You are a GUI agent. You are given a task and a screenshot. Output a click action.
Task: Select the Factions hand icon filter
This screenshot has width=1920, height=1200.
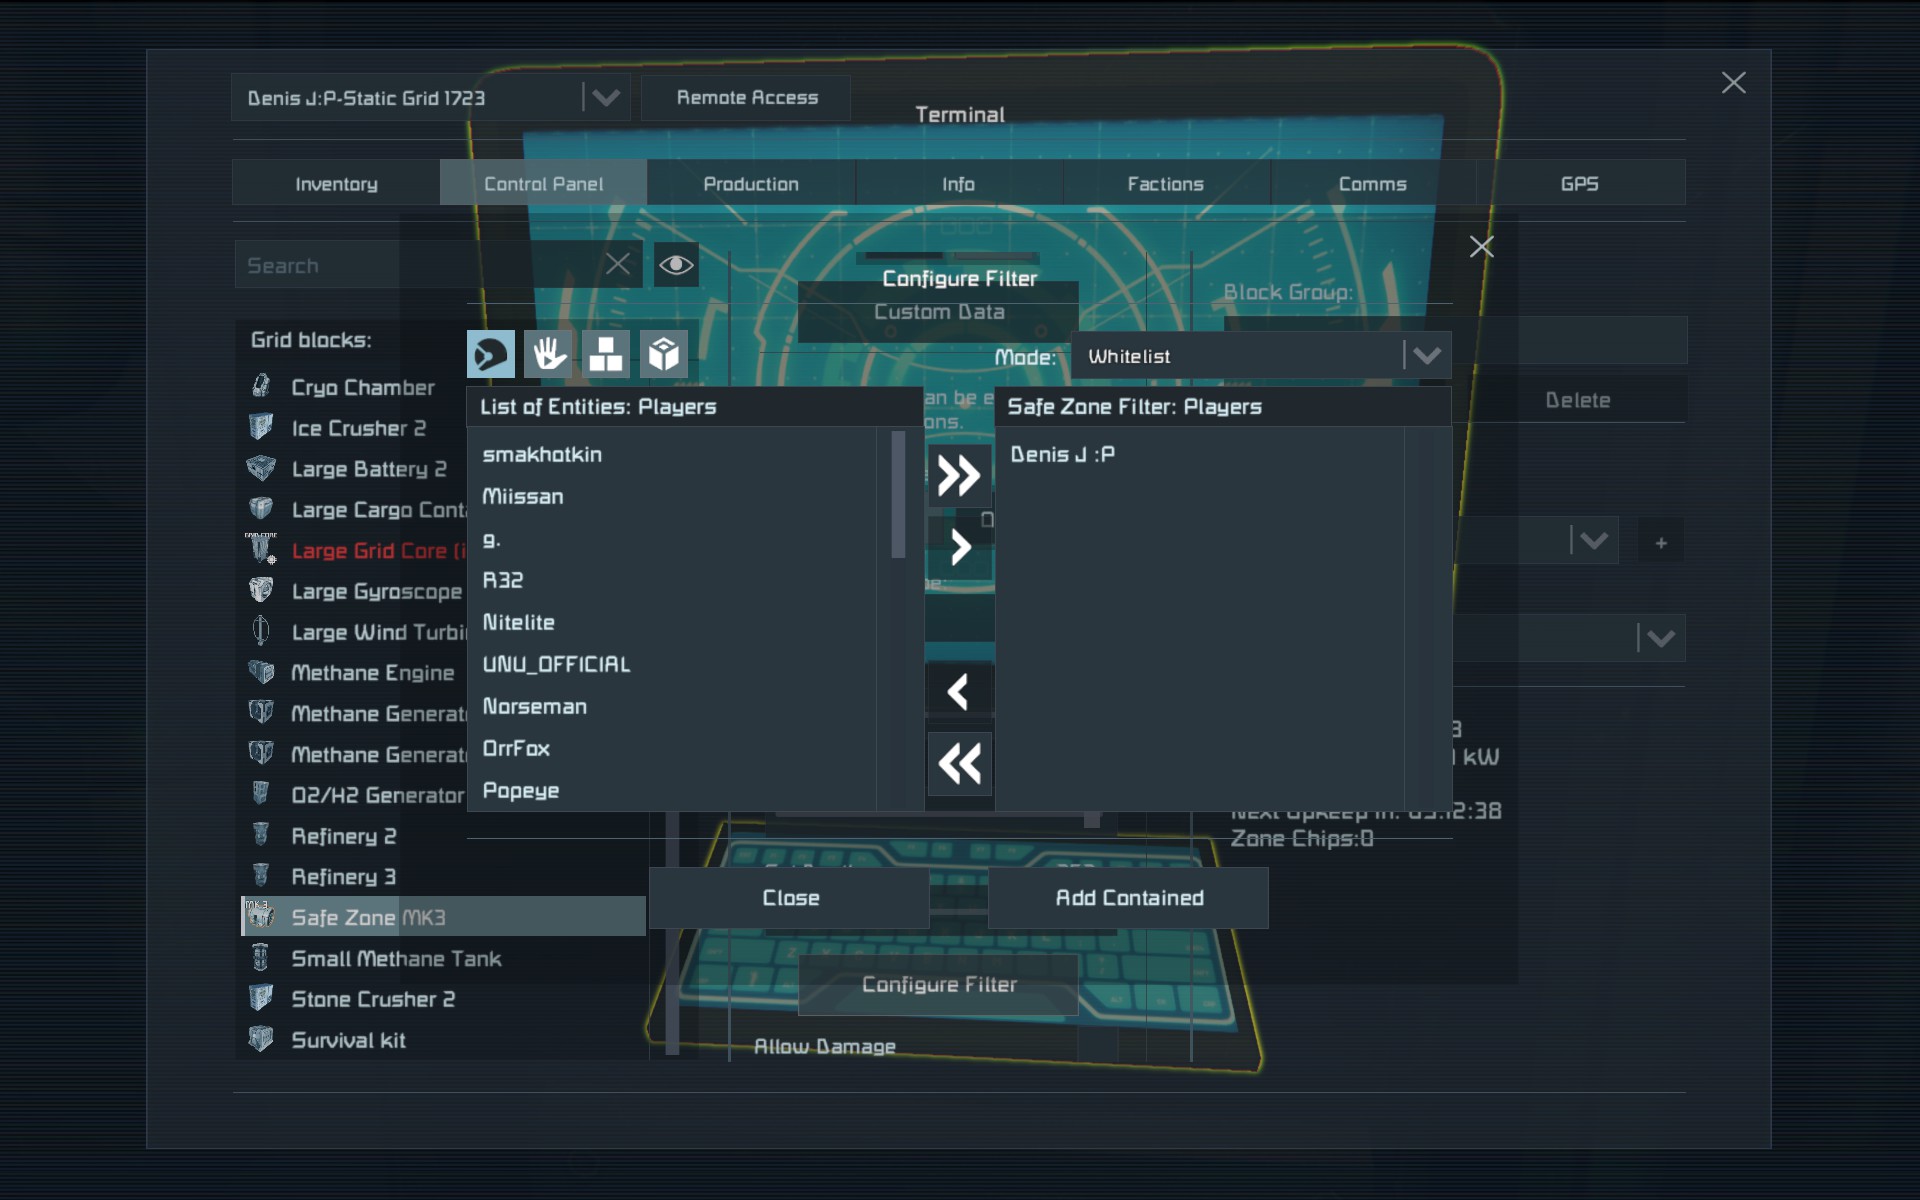pos(548,354)
